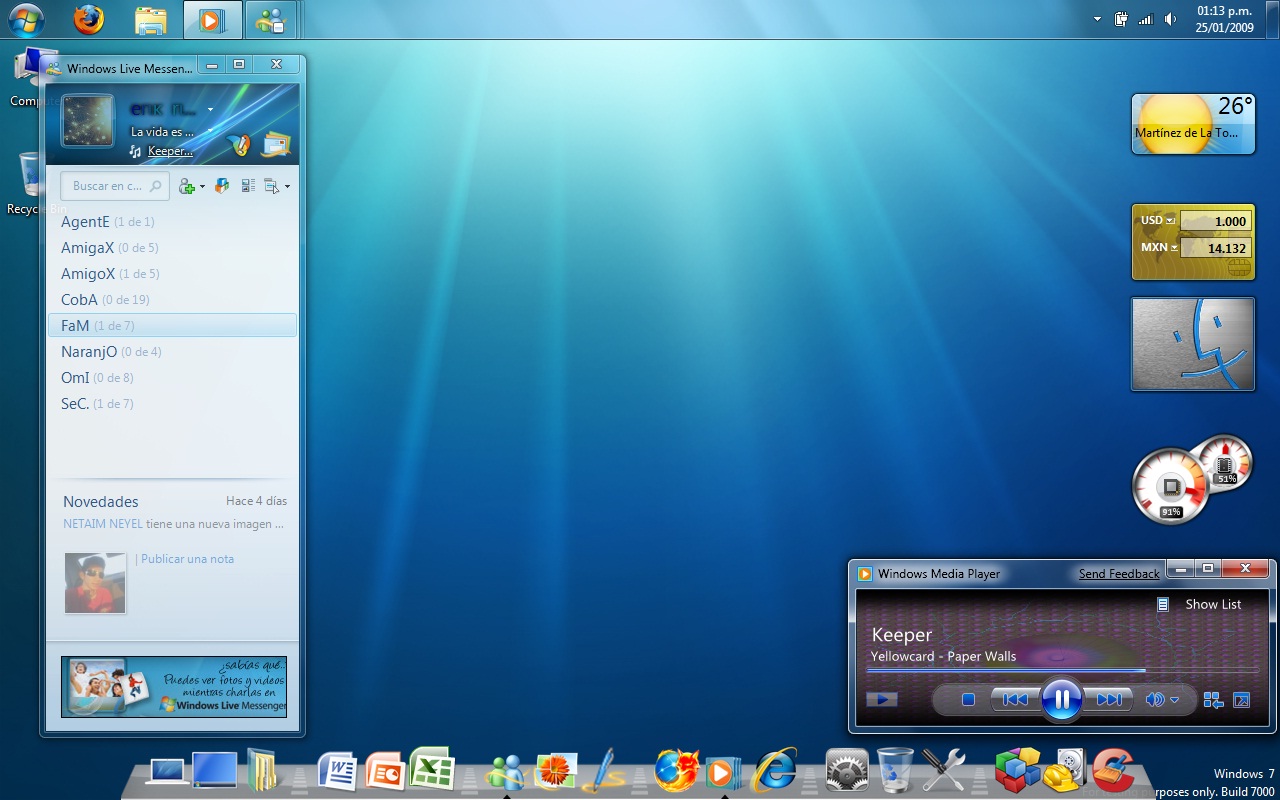
Task: Switch Media Player to library view
Action: [1213, 700]
